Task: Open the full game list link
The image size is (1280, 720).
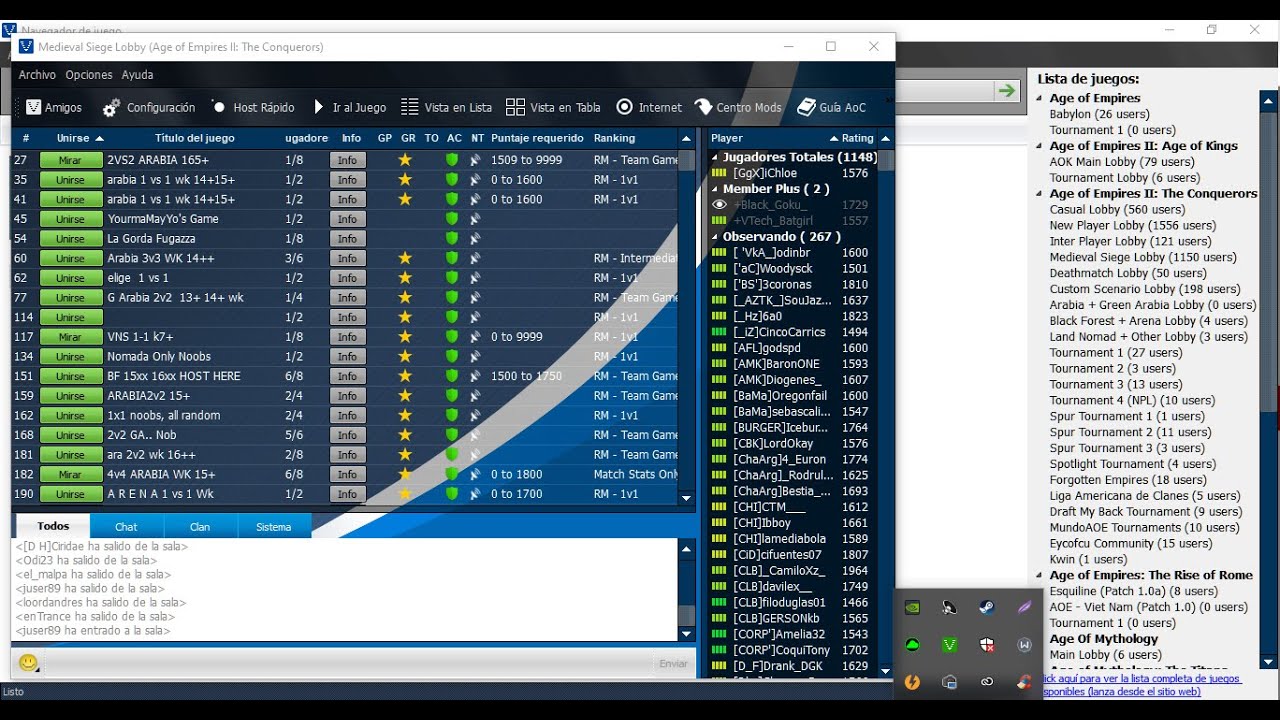Action: coord(1141,685)
